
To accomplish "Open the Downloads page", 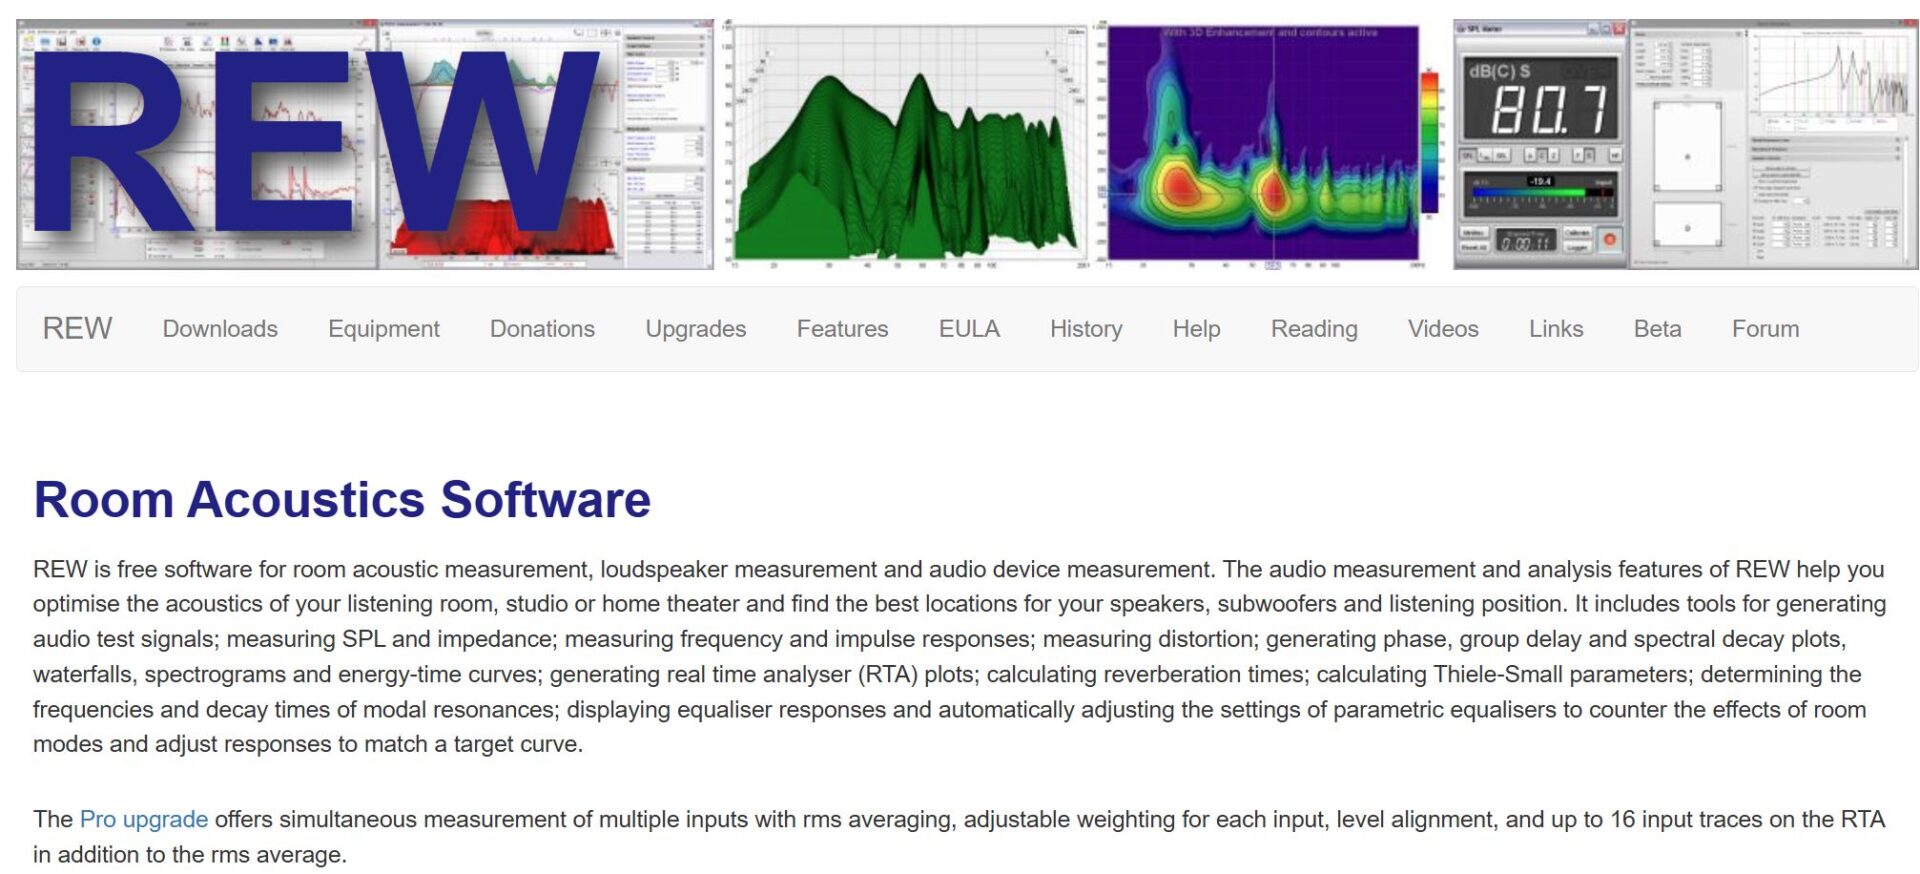I will click(220, 329).
